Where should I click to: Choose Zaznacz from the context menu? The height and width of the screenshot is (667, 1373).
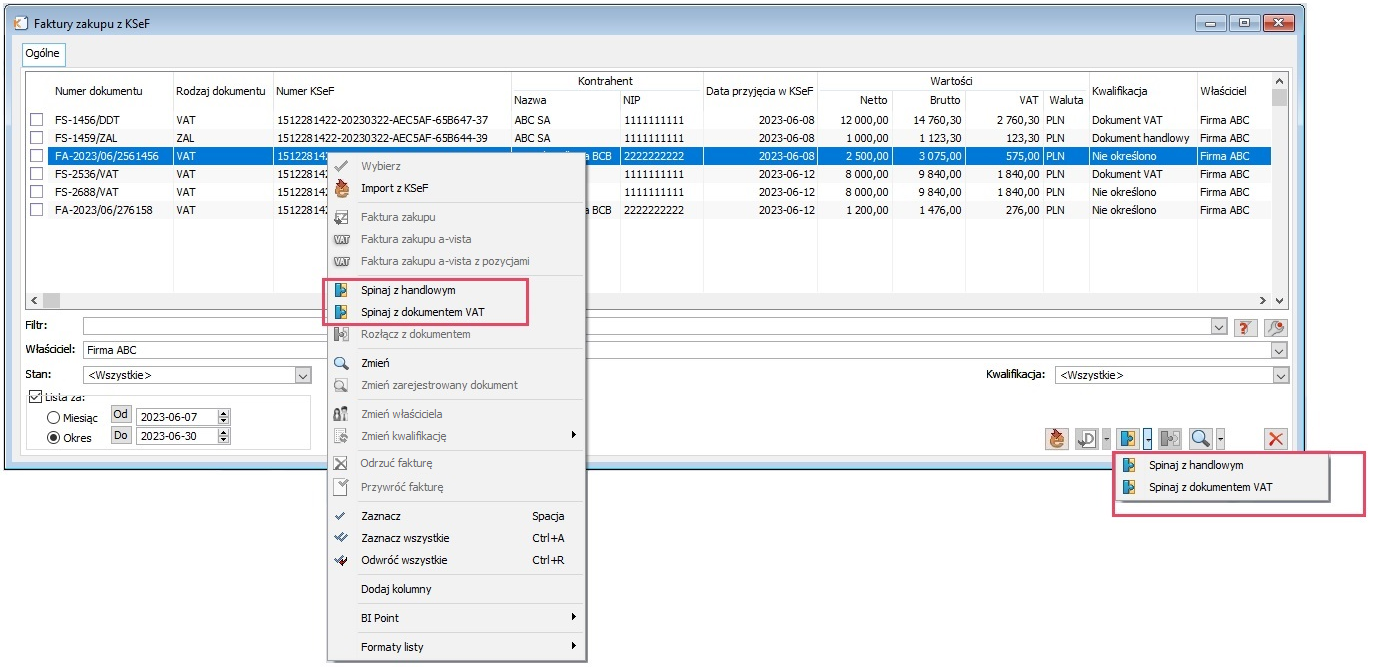coord(456,516)
